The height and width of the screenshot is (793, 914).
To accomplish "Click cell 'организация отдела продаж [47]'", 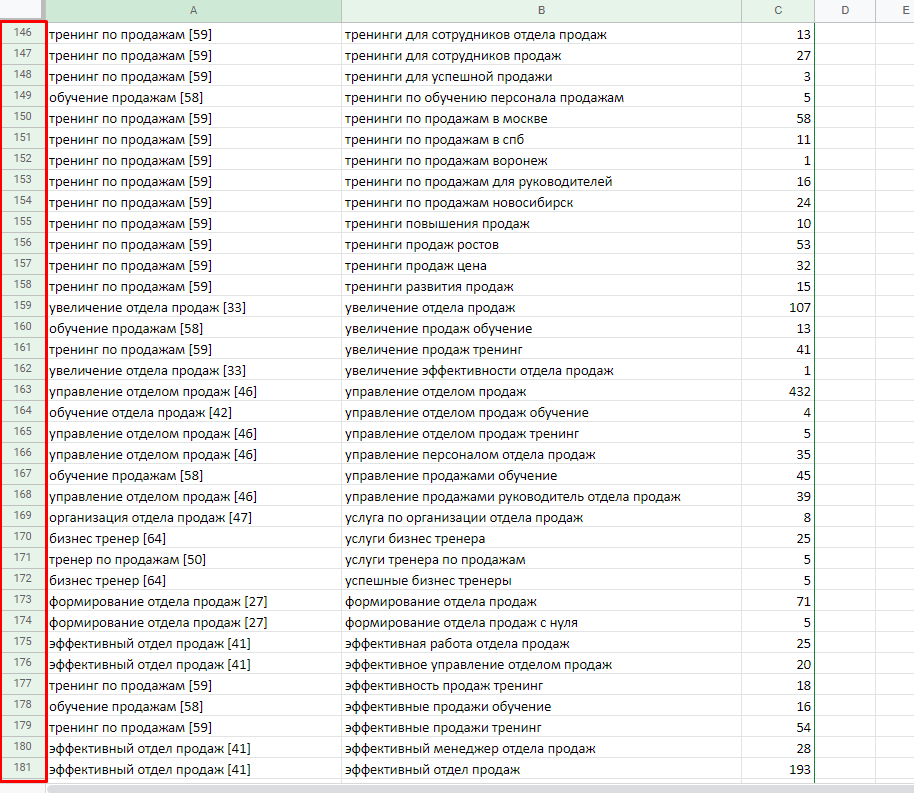I will point(194,518).
